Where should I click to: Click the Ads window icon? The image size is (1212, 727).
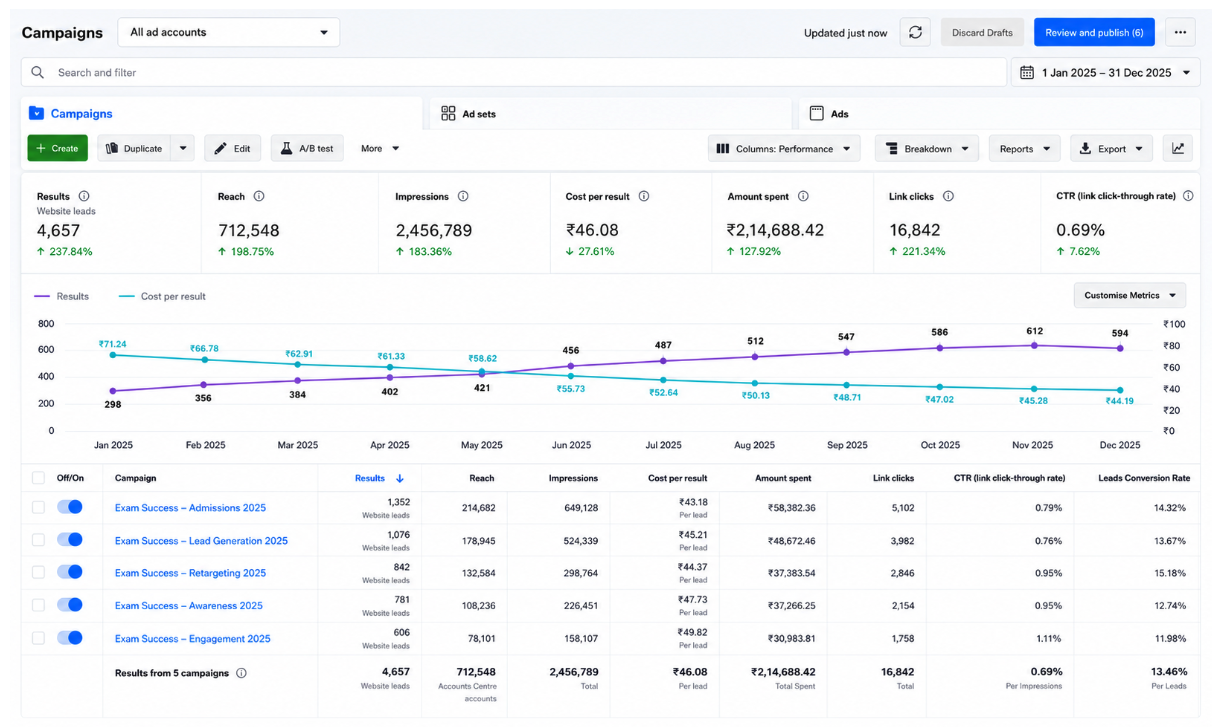click(817, 113)
